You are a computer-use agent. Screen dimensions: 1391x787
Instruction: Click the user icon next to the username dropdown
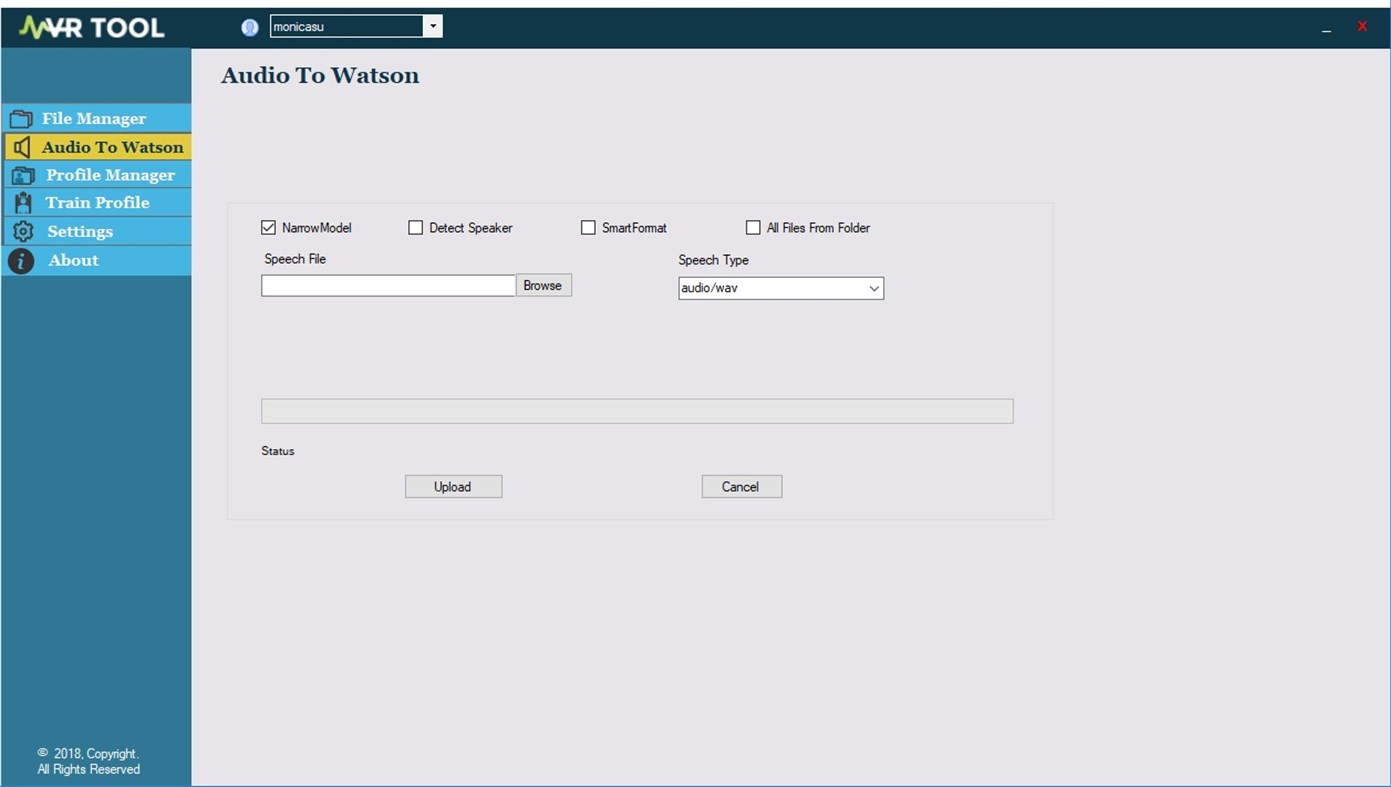point(248,26)
